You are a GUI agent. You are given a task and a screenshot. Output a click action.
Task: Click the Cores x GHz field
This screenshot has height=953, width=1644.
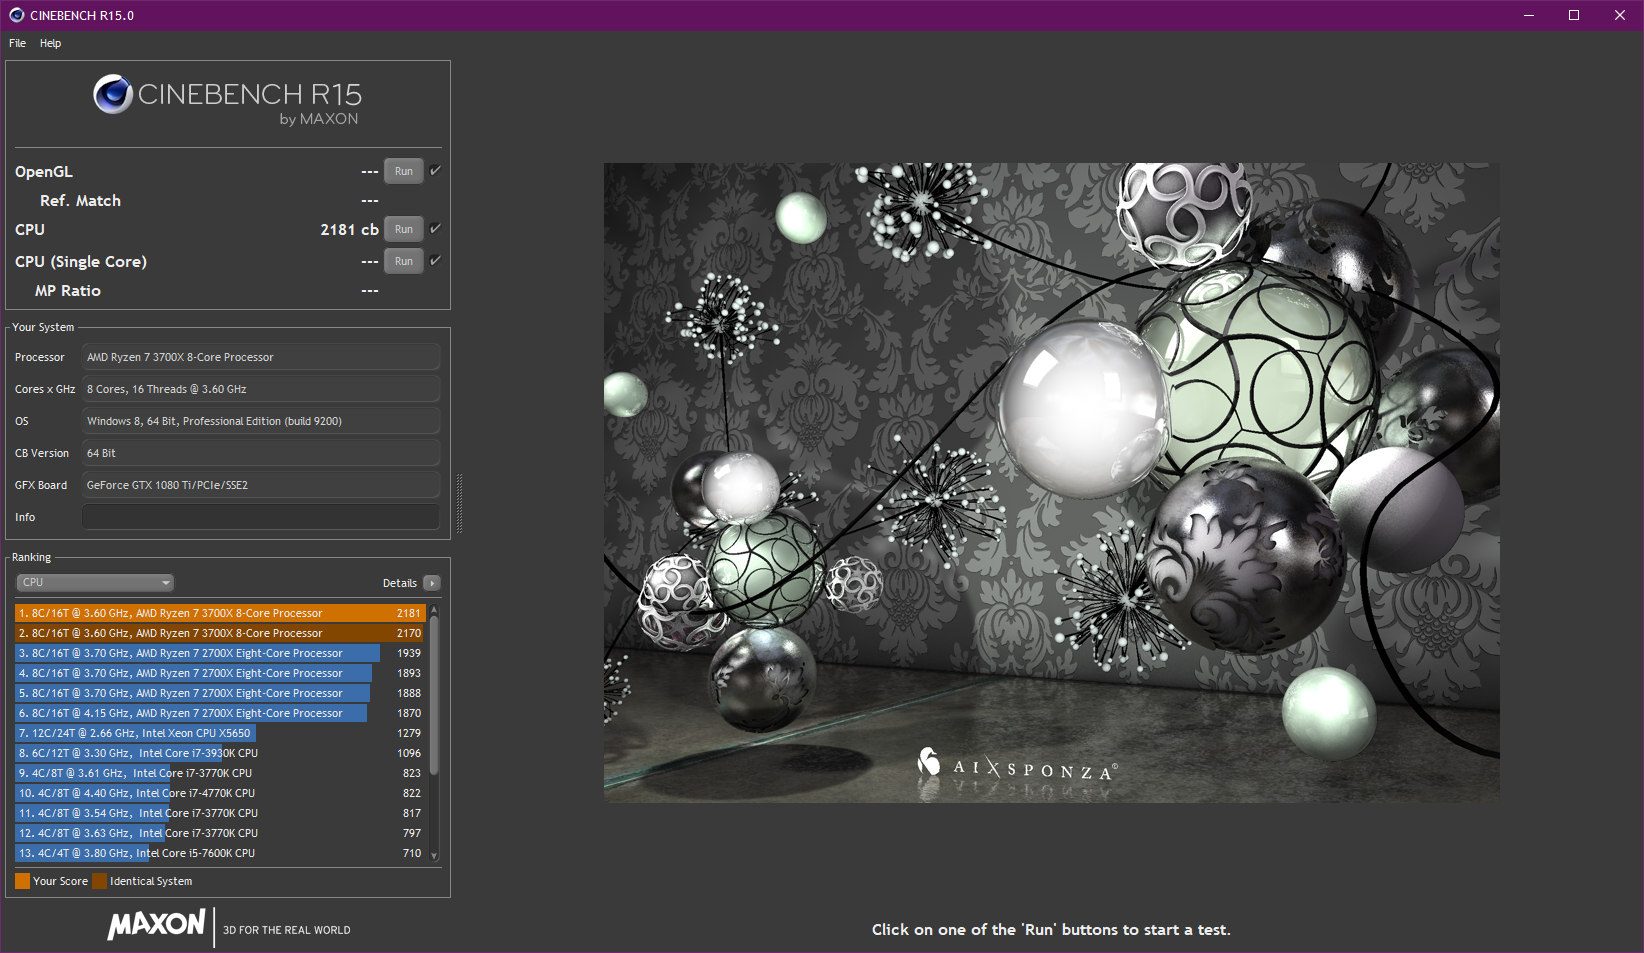260,389
